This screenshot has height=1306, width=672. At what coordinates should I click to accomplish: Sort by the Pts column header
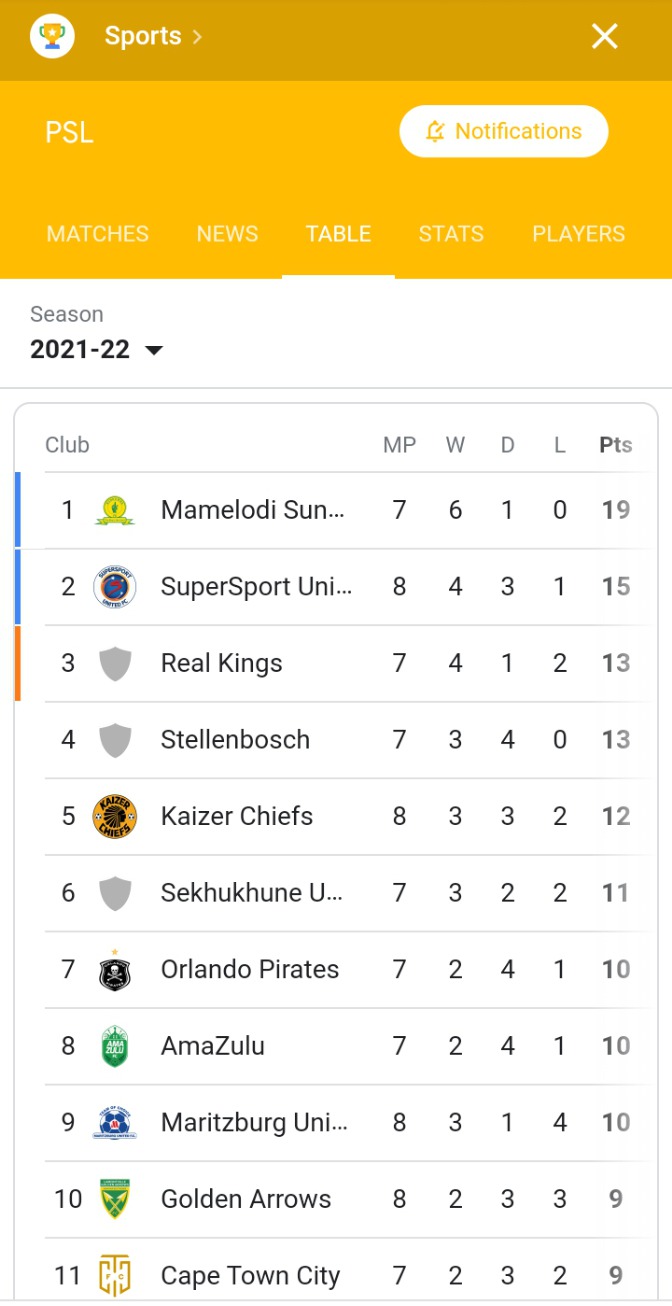[616, 445]
